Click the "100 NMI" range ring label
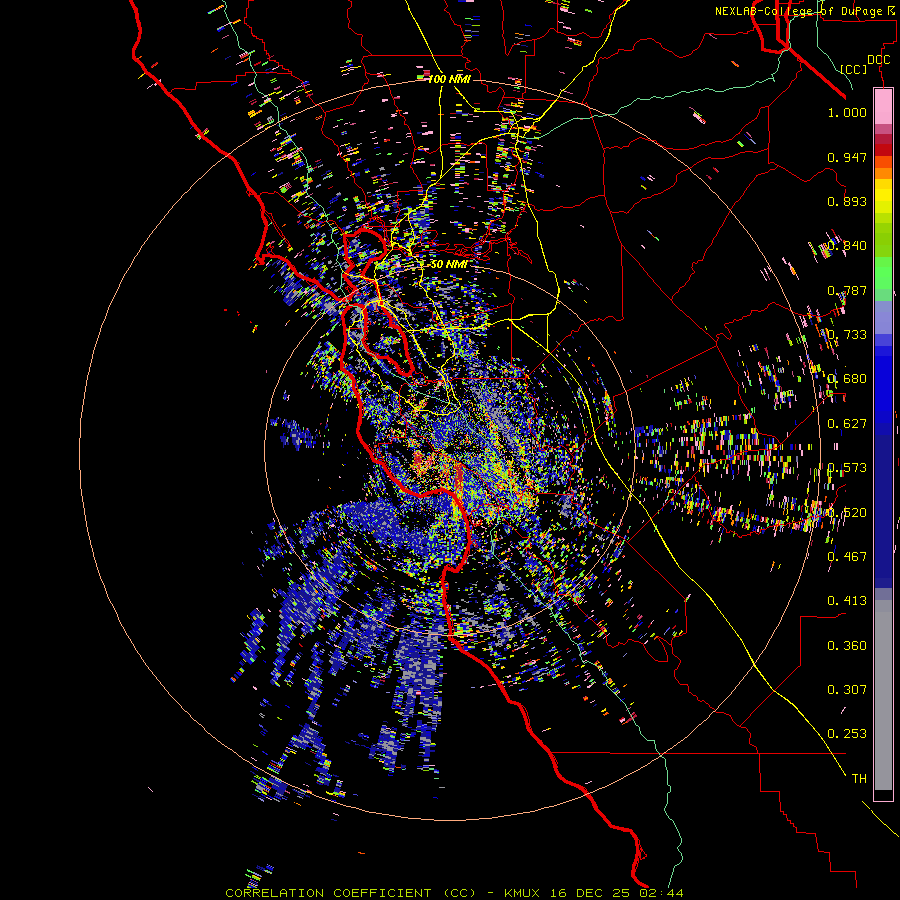 [x=449, y=79]
